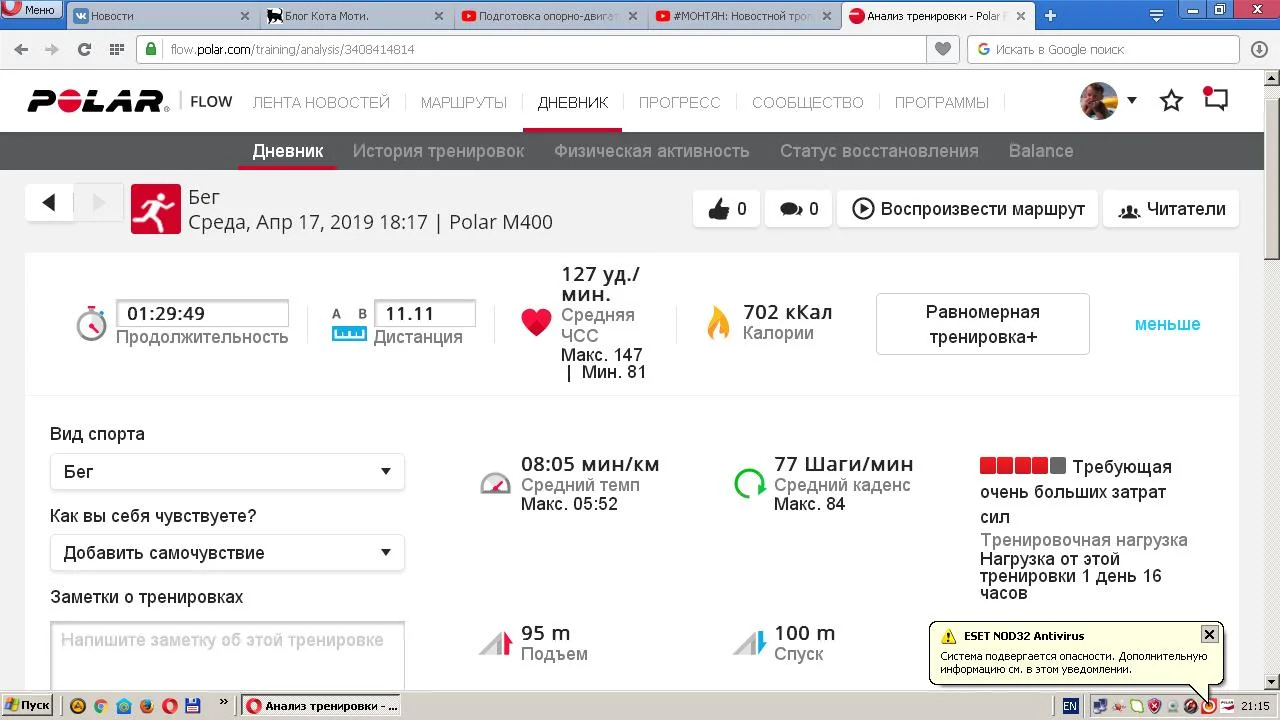Switch to the Блог Кота Моти tab
1280x720 pixels.
coord(355,16)
